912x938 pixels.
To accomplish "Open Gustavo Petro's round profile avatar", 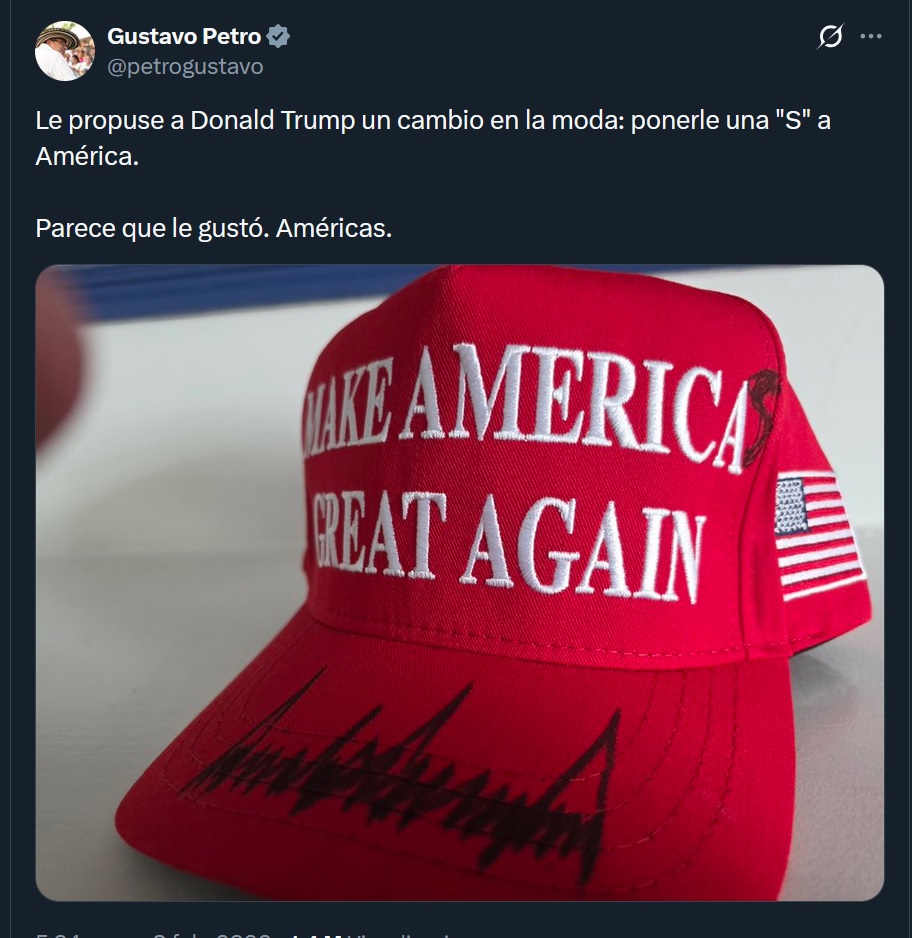I will coord(65,51).
